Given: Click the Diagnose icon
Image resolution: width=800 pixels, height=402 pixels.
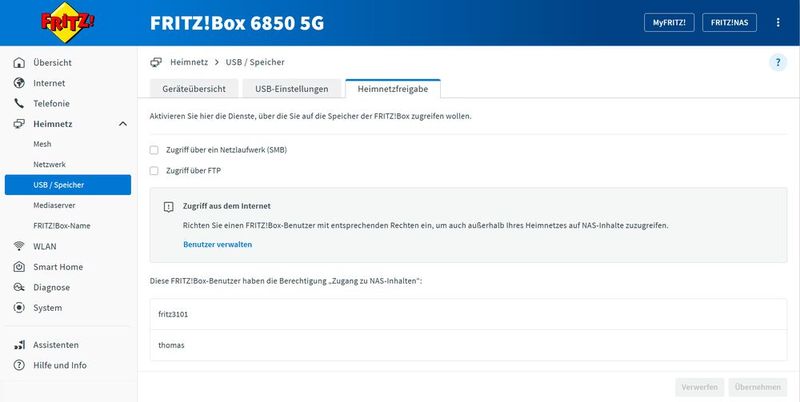Looking at the screenshot, I should pos(19,287).
